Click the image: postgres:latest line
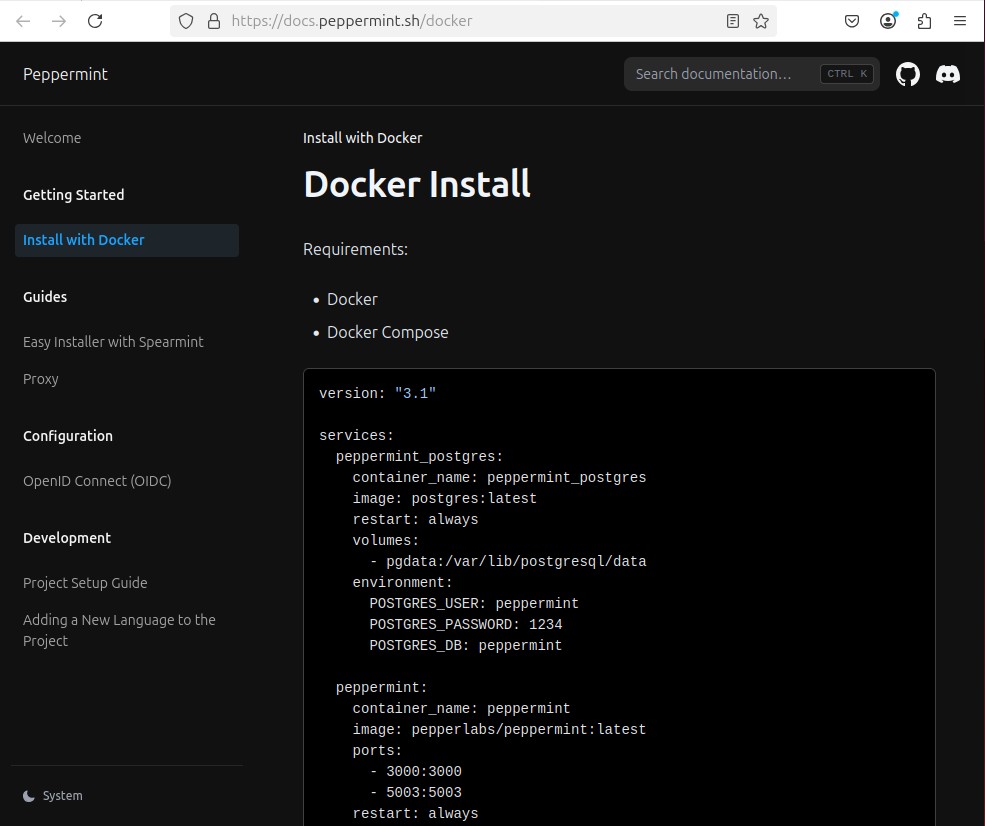The height and width of the screenshot is (826, 985). tap(445, 499)
